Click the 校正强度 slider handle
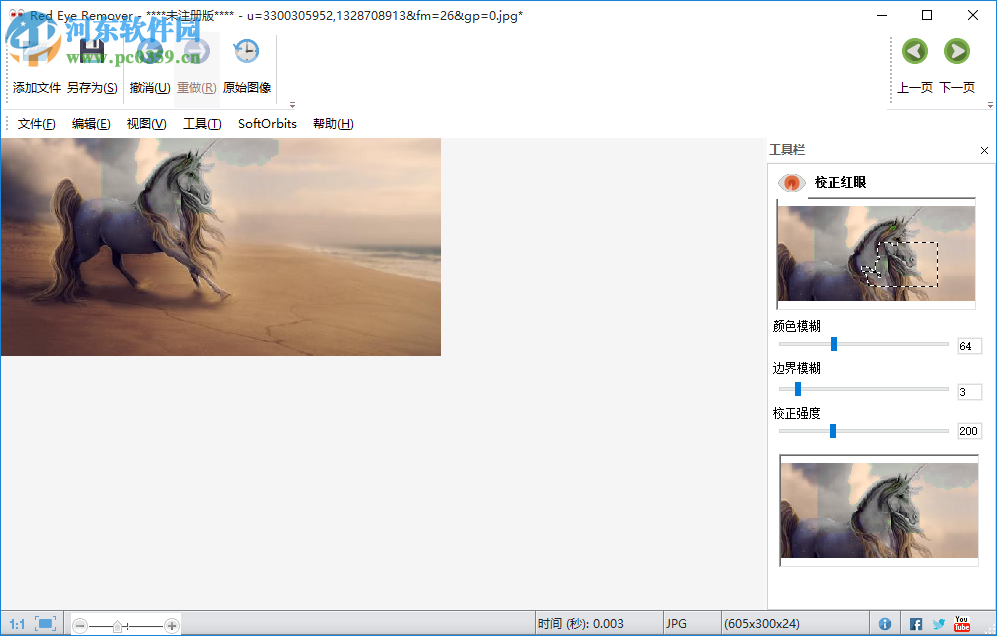The height and width of the screenshot is (636, 997). tap(832, 431)
